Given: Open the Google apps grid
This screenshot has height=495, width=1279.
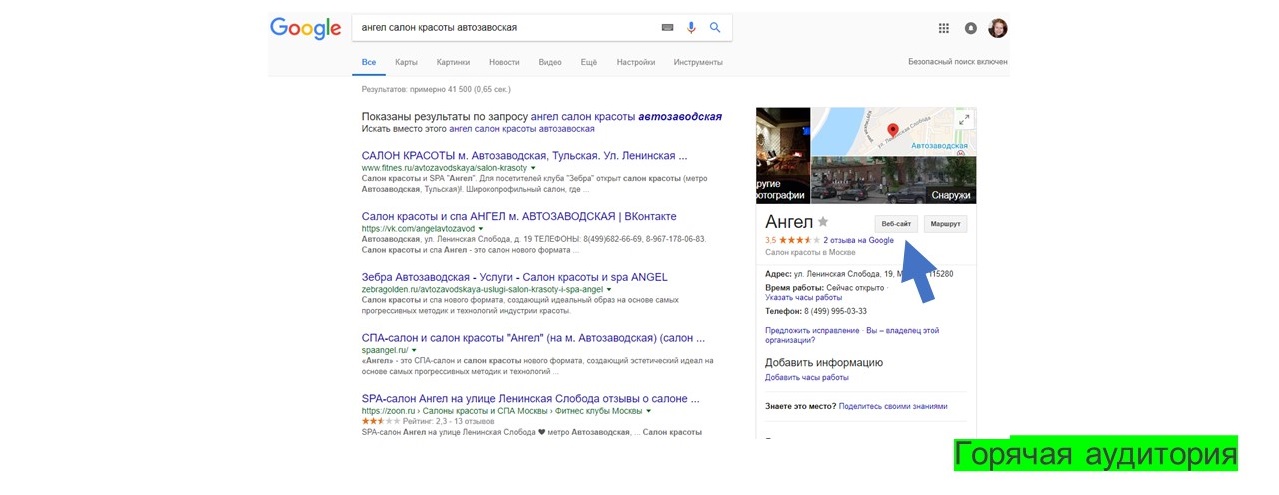Looking at the screenshot, I should [x=943, y=28].
